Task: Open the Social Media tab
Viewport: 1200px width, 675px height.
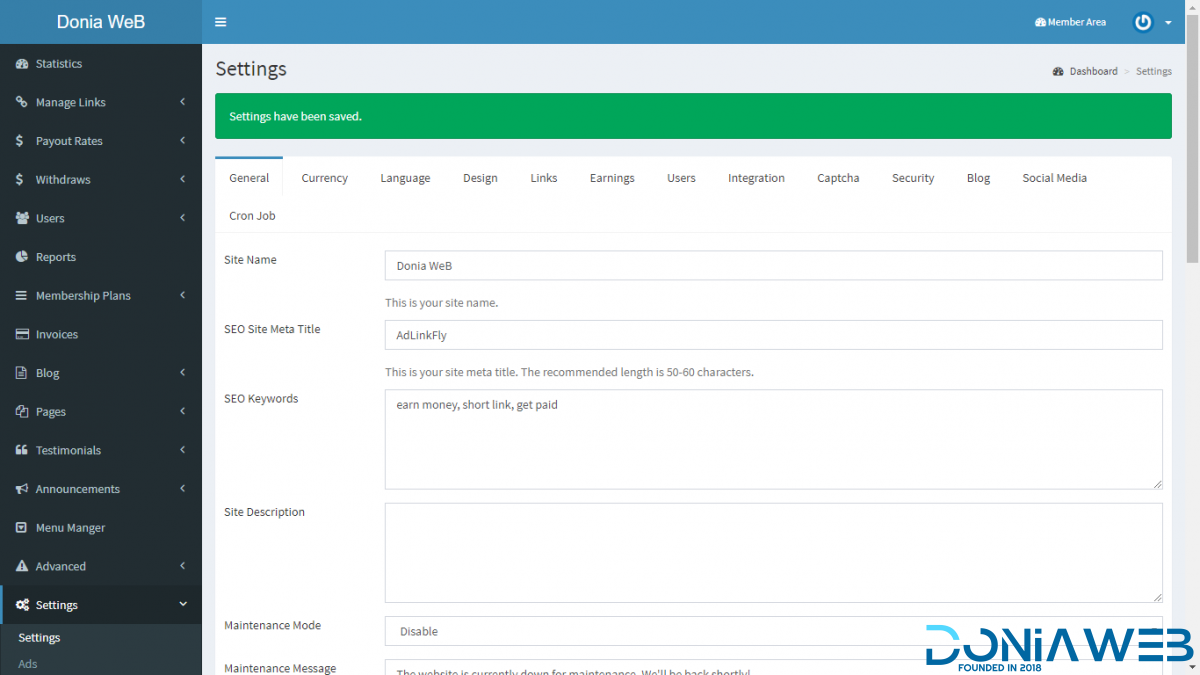Action: [1054, 178]
